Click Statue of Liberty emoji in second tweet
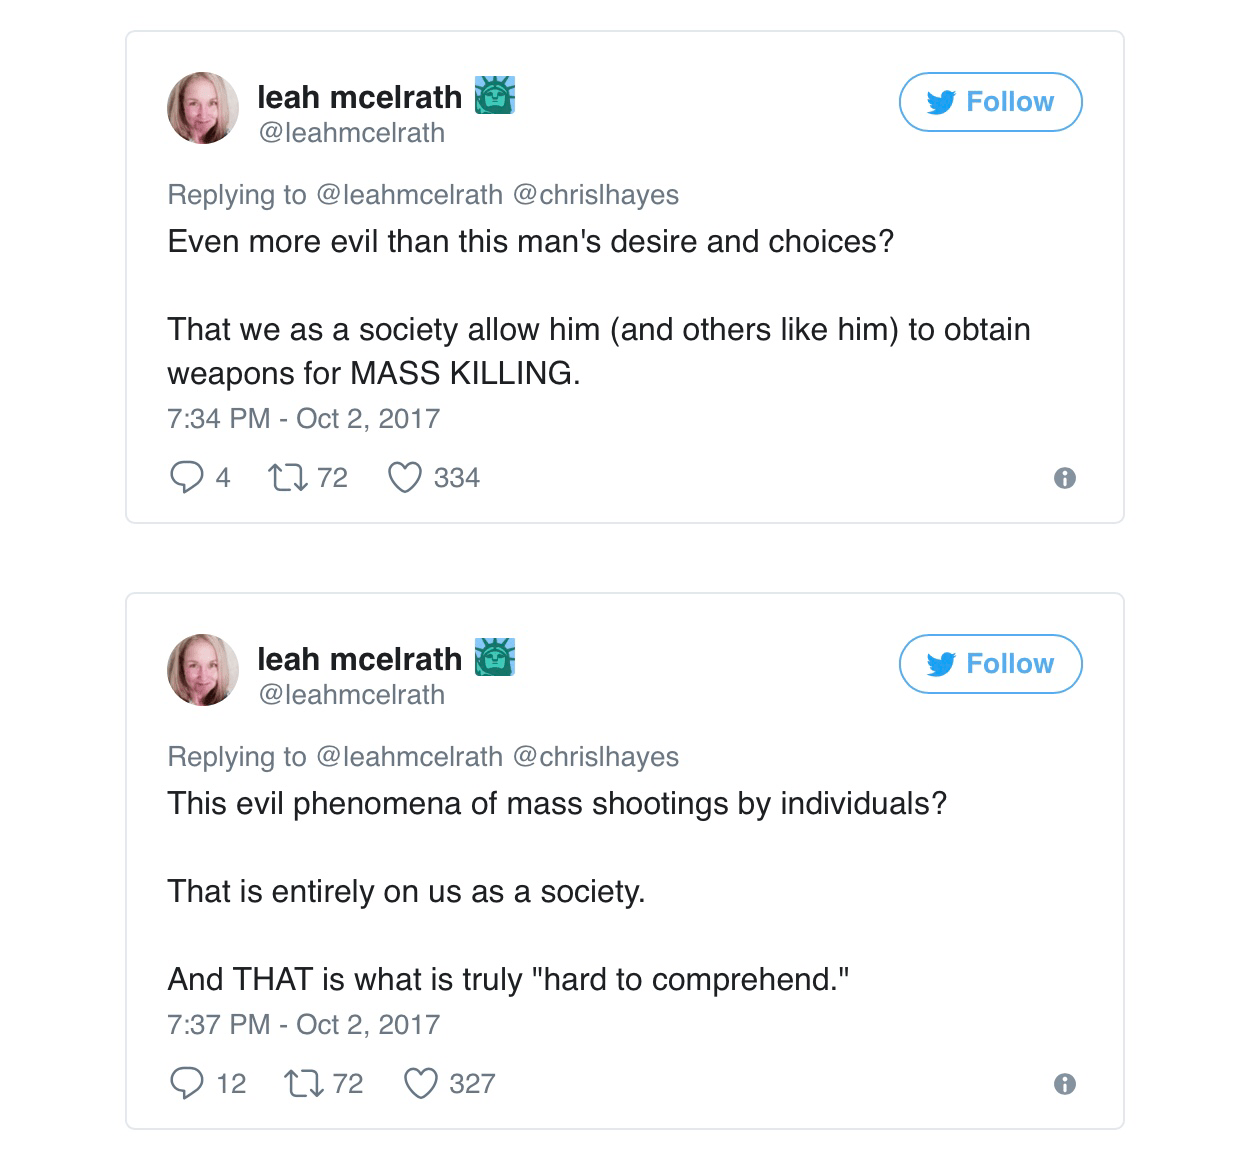This screenshot has width=1239, height=1171. (x=493, y=658)
